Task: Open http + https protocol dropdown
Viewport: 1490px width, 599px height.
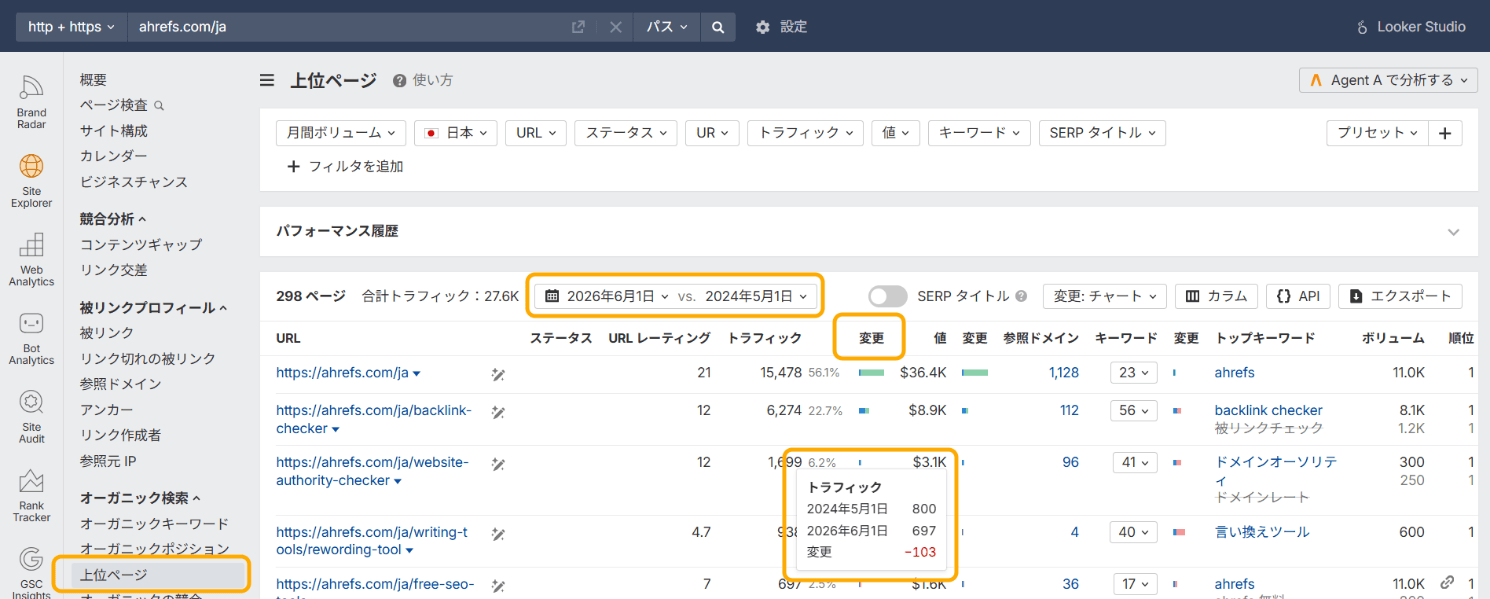Action: pos(71,27)
